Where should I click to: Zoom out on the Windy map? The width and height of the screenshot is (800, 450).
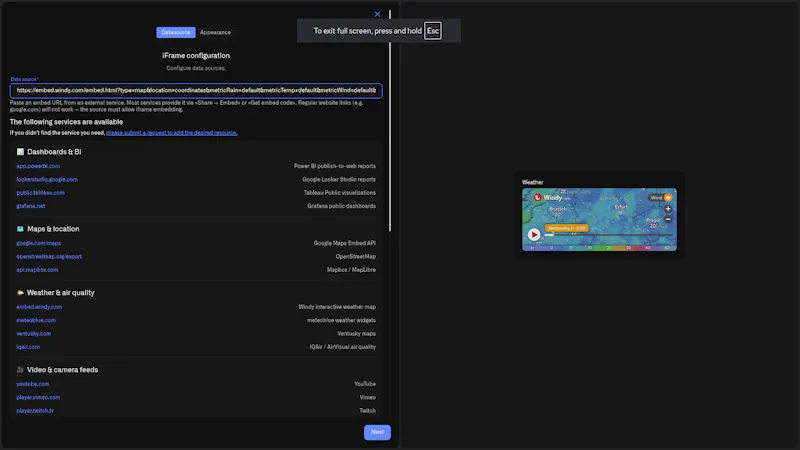tap(668, 219)
